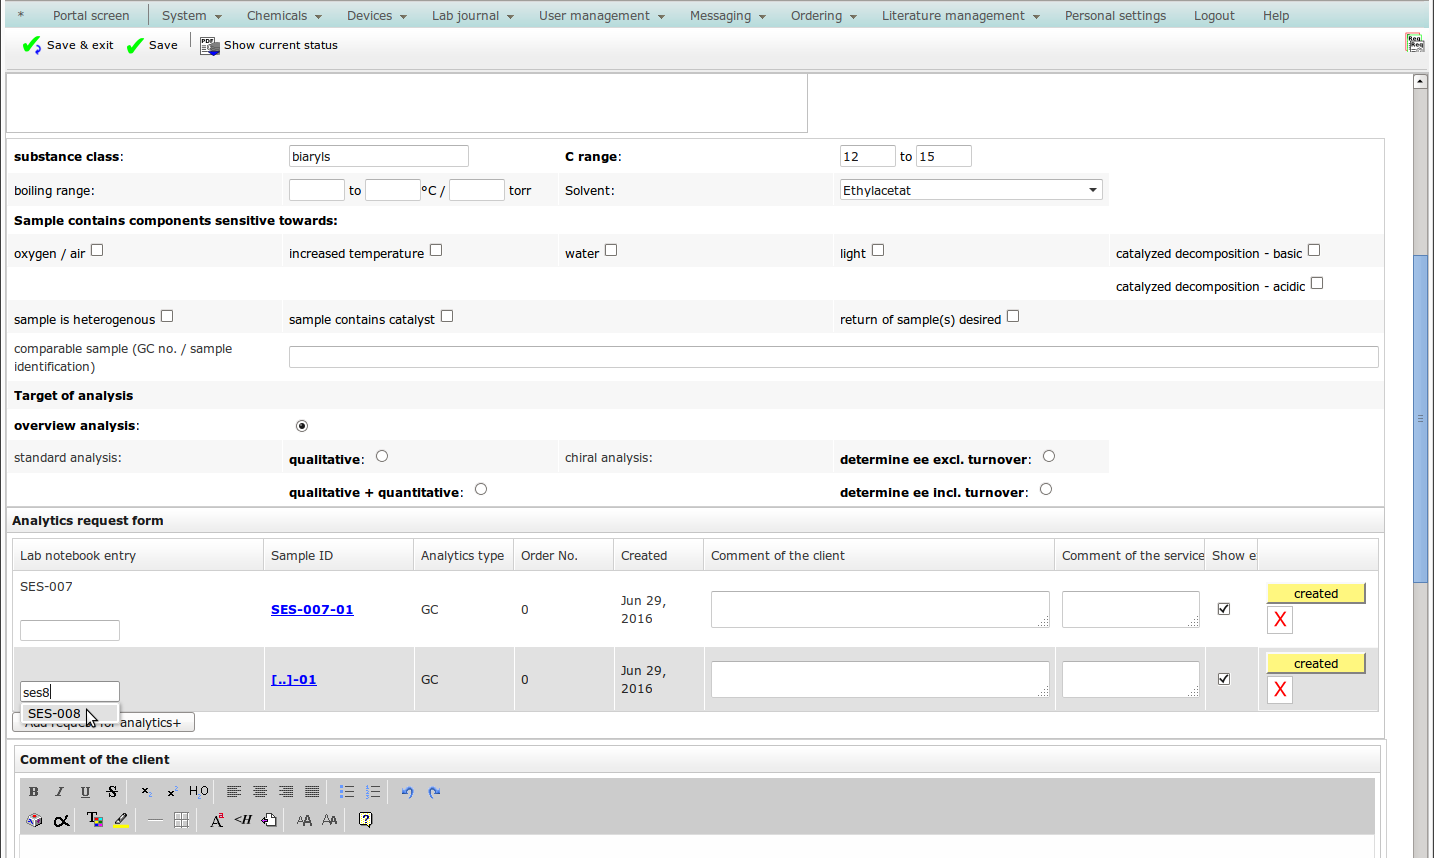Open Personal settings
The width and height of the screenshot is (1434, 858).
pyautogui.click(x=1115, y=16)
